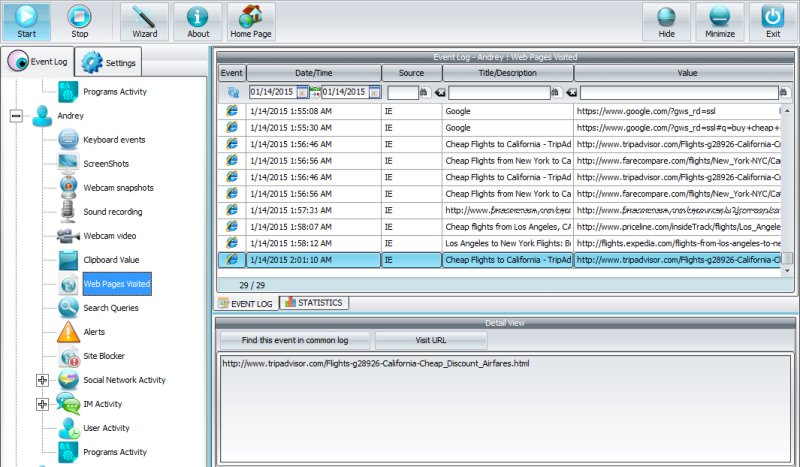Open the start date calendar picker

[x=302, y=92]
